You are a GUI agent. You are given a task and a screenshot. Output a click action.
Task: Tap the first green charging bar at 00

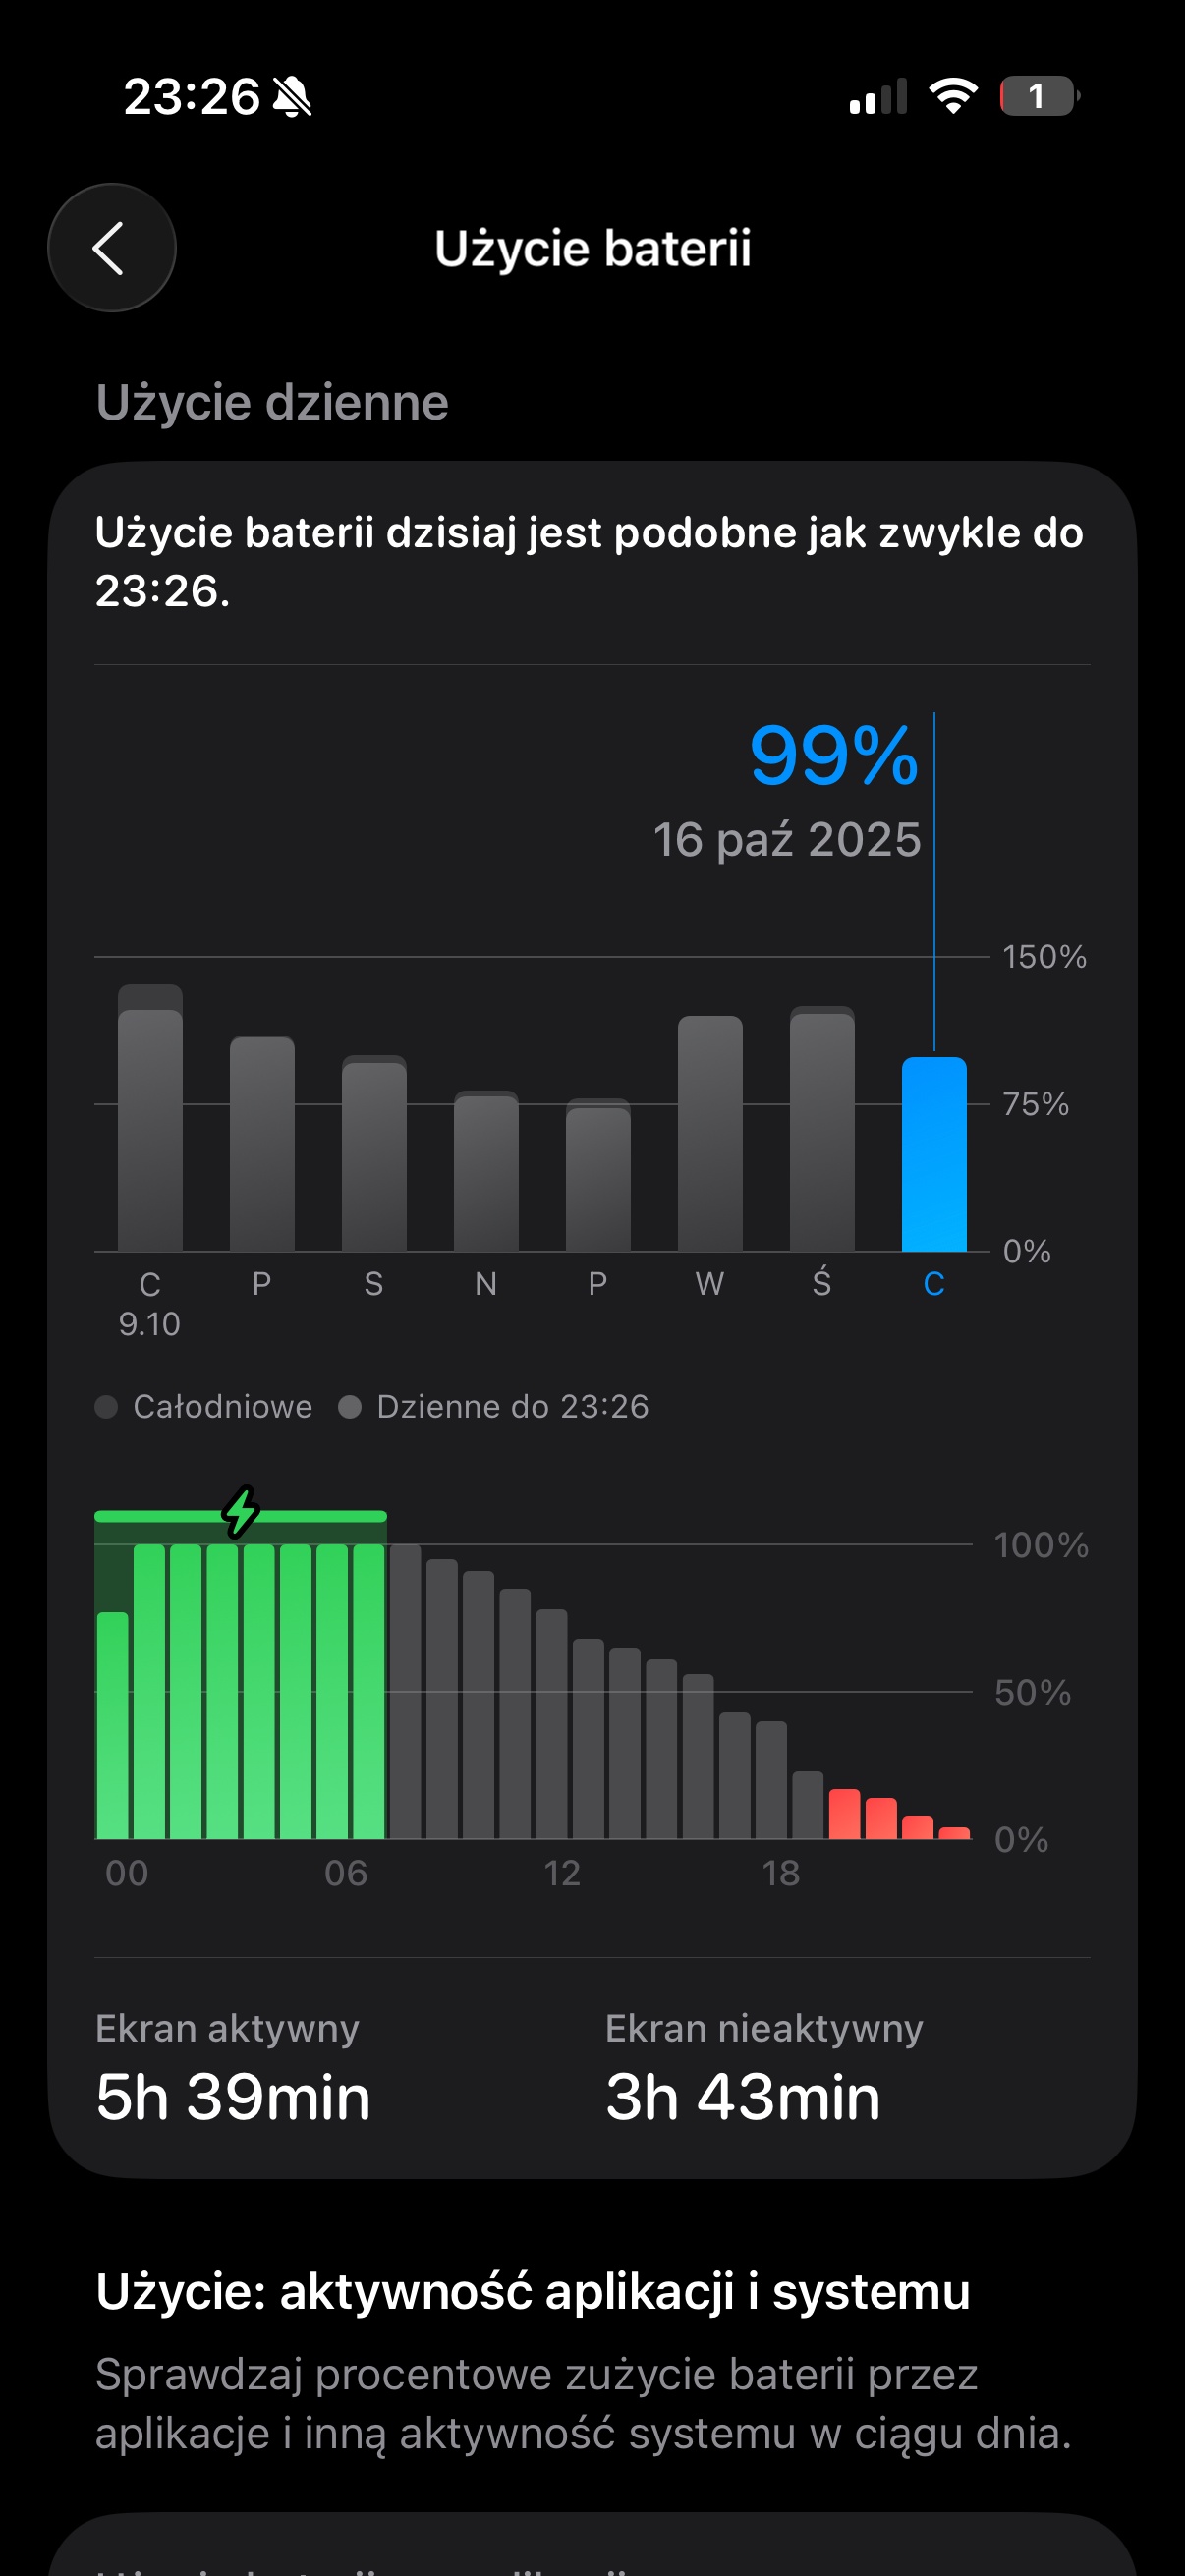(113, 1725)
